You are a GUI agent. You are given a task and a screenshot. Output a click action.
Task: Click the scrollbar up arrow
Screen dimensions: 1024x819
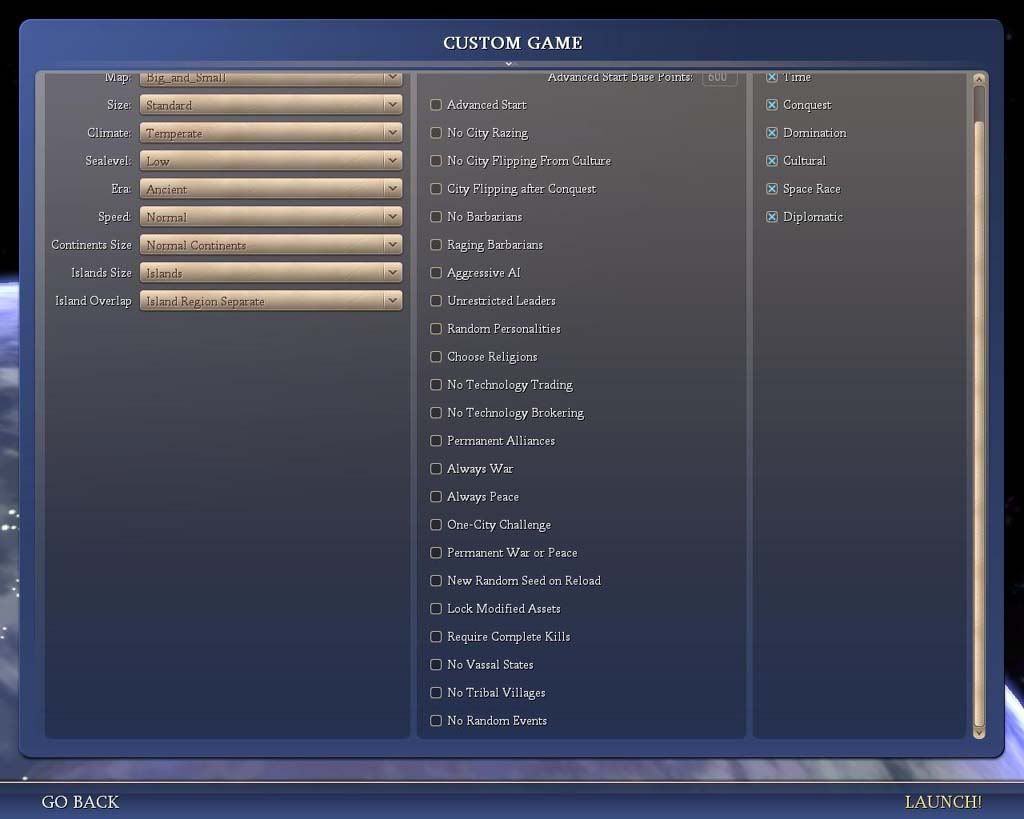(979, 79)
